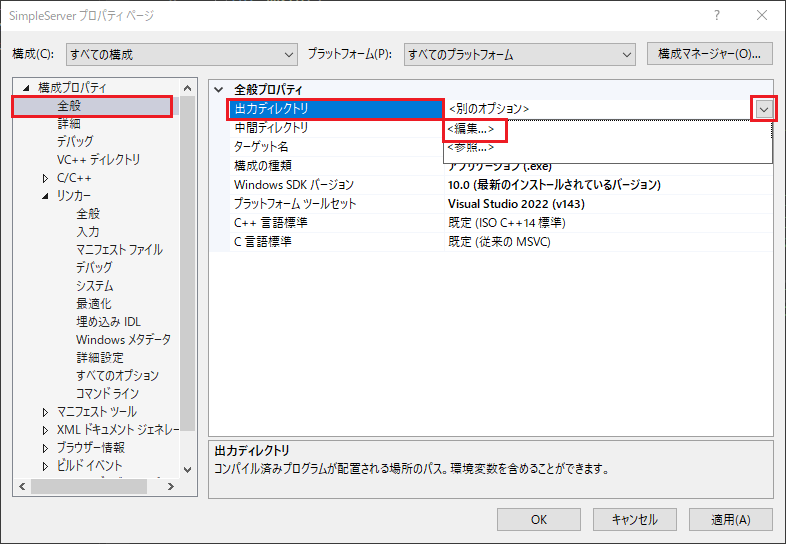Open the 構成 (Configuration) dropdown

[180, 54]
